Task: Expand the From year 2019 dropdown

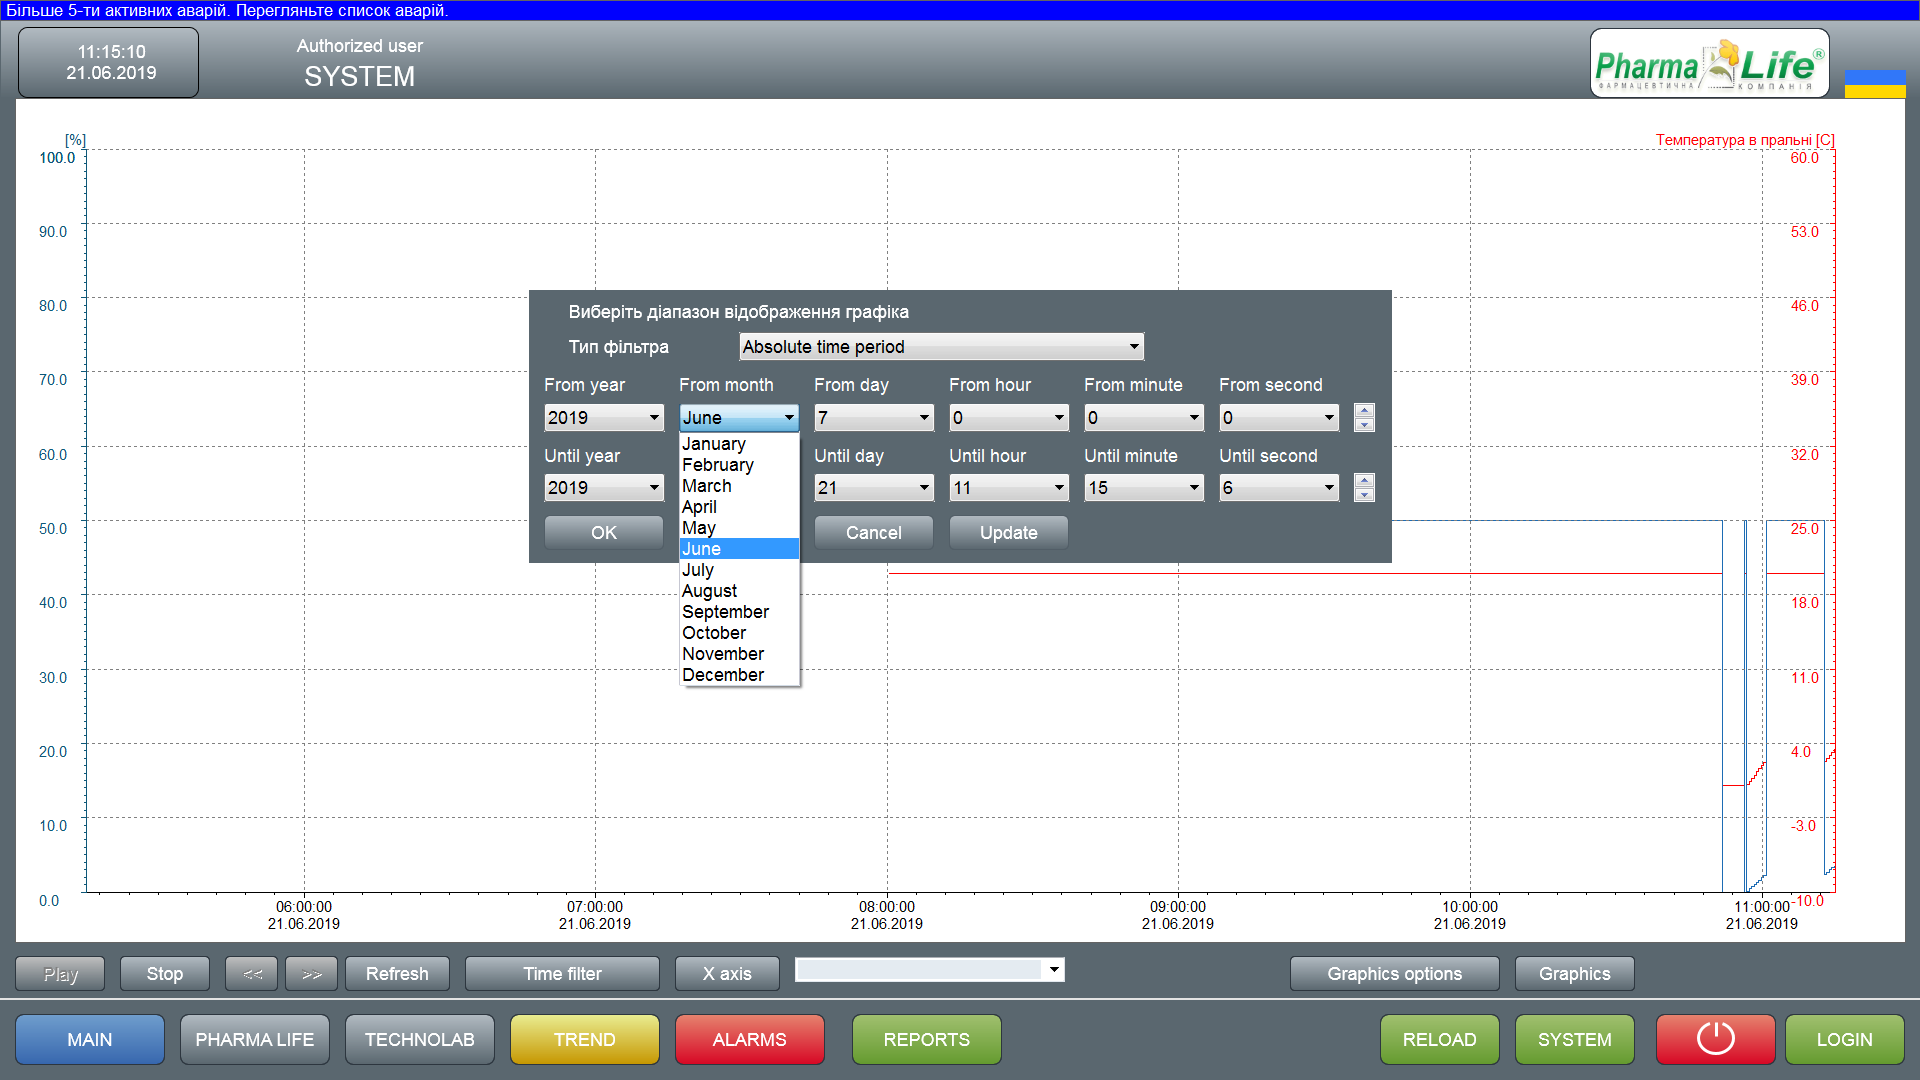Action: click(603, 418)
